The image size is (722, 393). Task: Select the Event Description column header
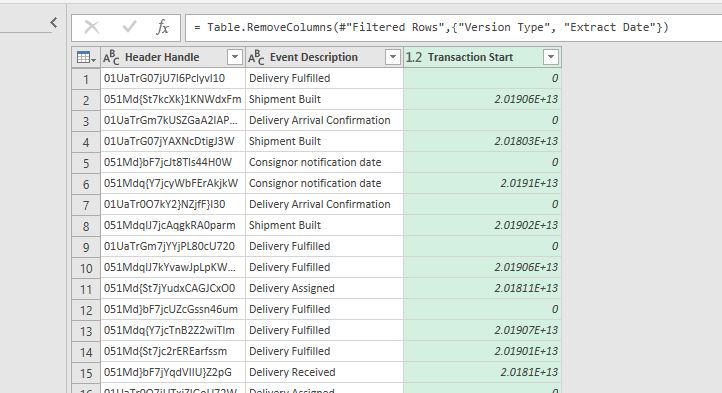tap(324, 57)
